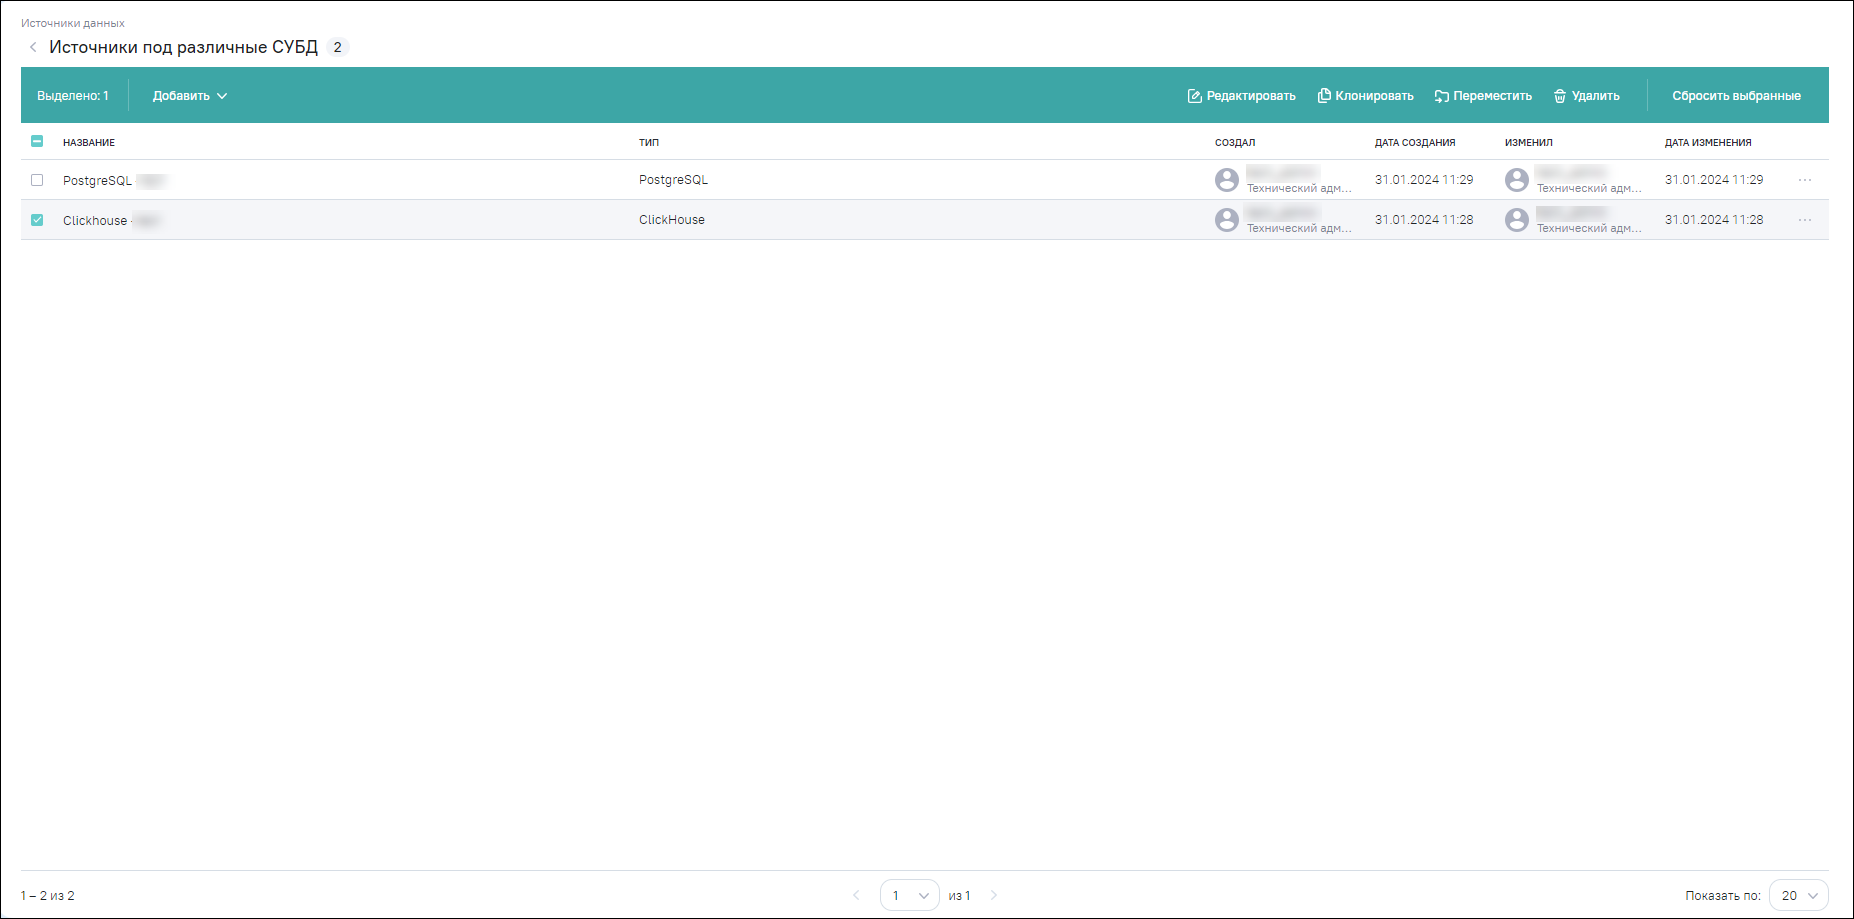
Task: Go back using the arrow beside the page title
Action: click(33, 47)
